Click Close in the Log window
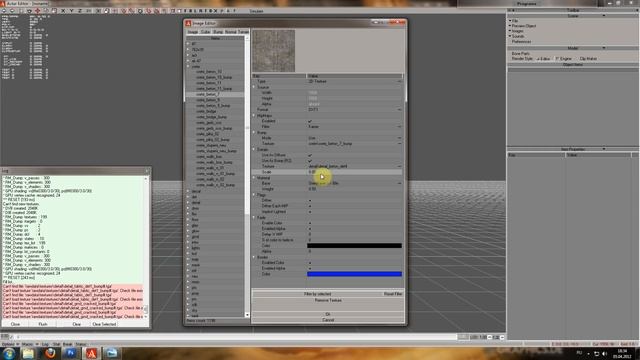 coord(15,324)
